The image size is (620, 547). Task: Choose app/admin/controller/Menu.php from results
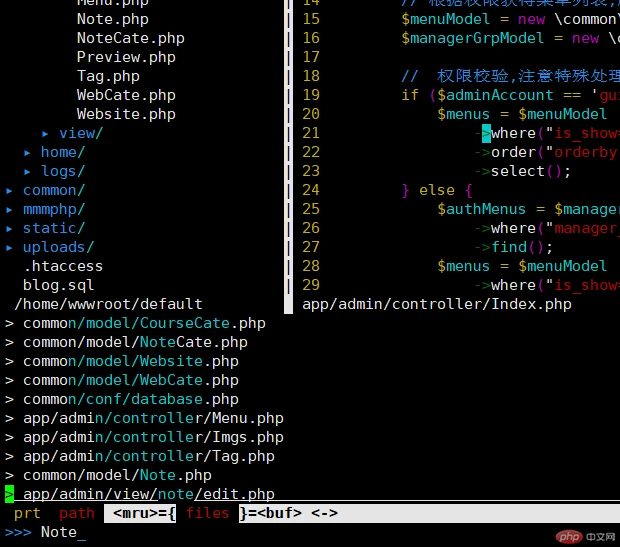coord(153,418)
